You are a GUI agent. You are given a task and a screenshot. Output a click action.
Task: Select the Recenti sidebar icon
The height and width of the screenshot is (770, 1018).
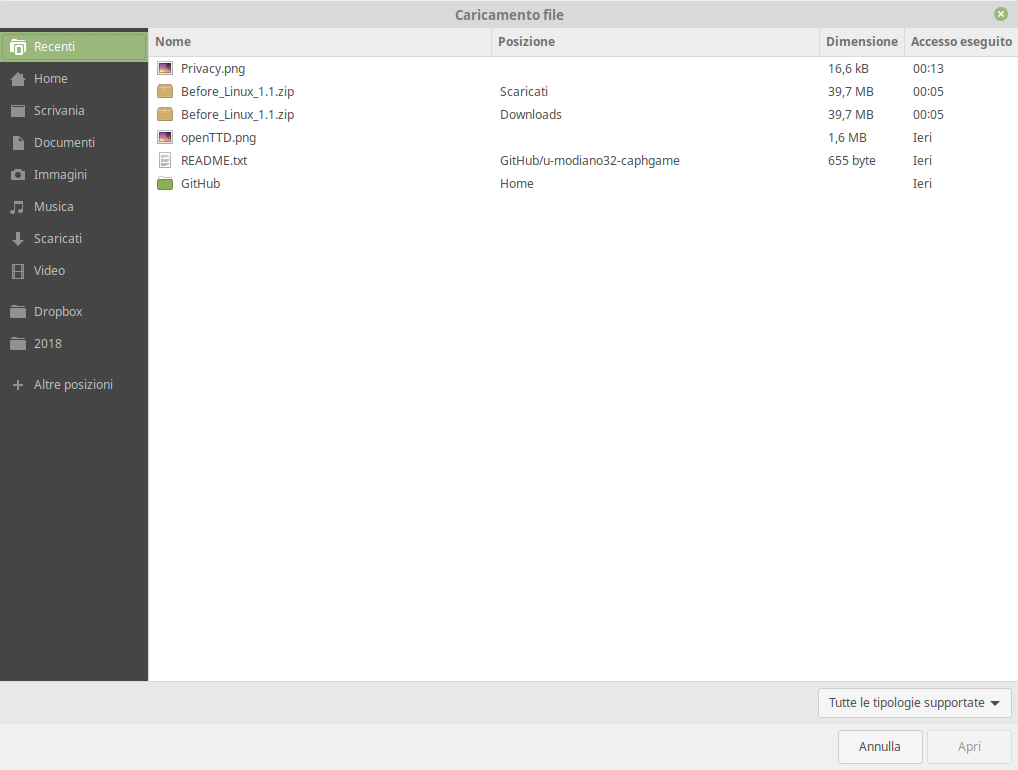pyautogui.click(x=18, y=47)
